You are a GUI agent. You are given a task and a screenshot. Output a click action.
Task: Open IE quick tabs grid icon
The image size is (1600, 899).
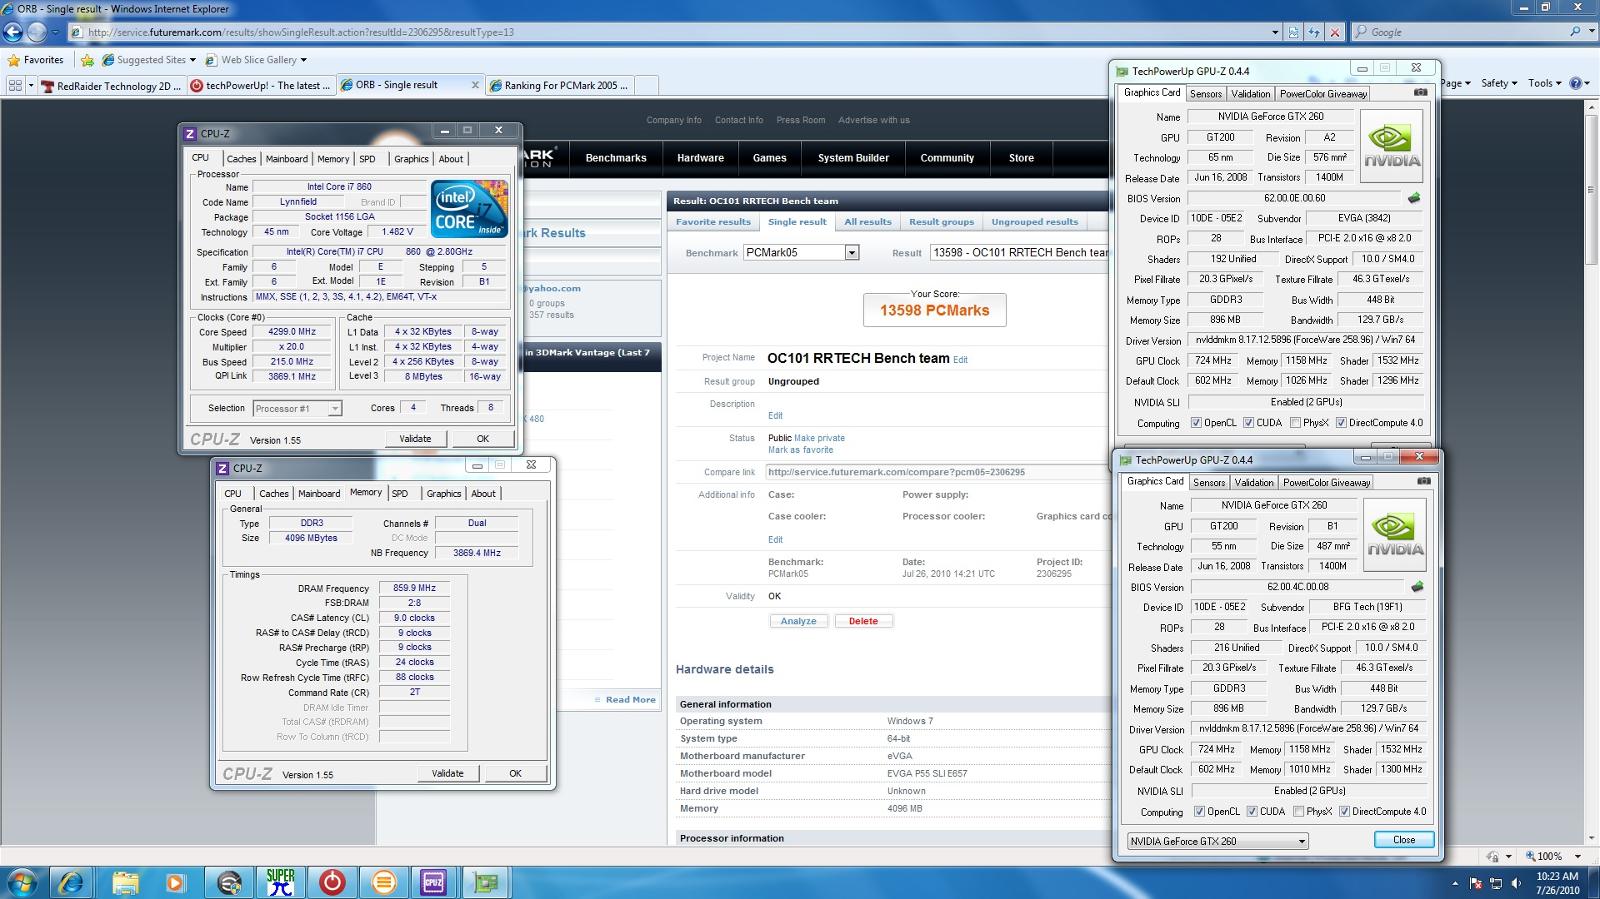pos(15,86)
